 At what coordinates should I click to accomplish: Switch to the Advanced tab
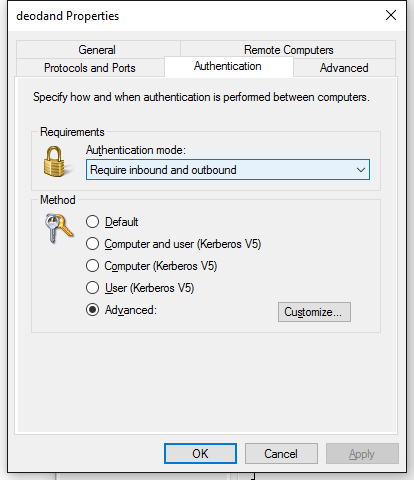point(344,68)
